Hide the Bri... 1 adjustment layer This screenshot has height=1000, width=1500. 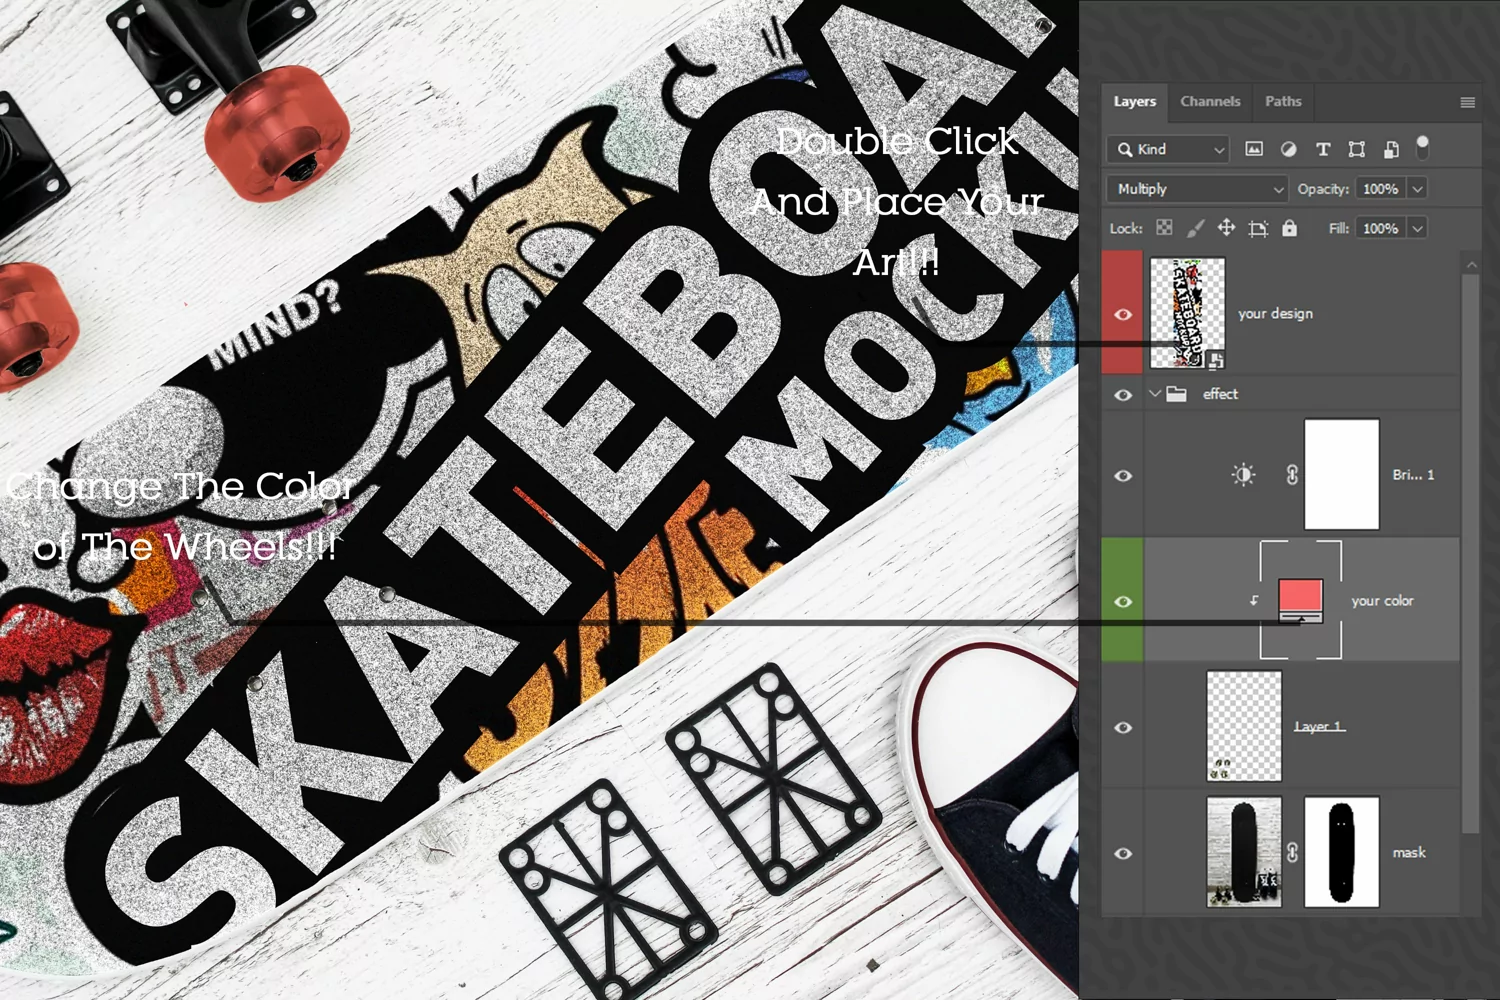(x=1123, y=476)
